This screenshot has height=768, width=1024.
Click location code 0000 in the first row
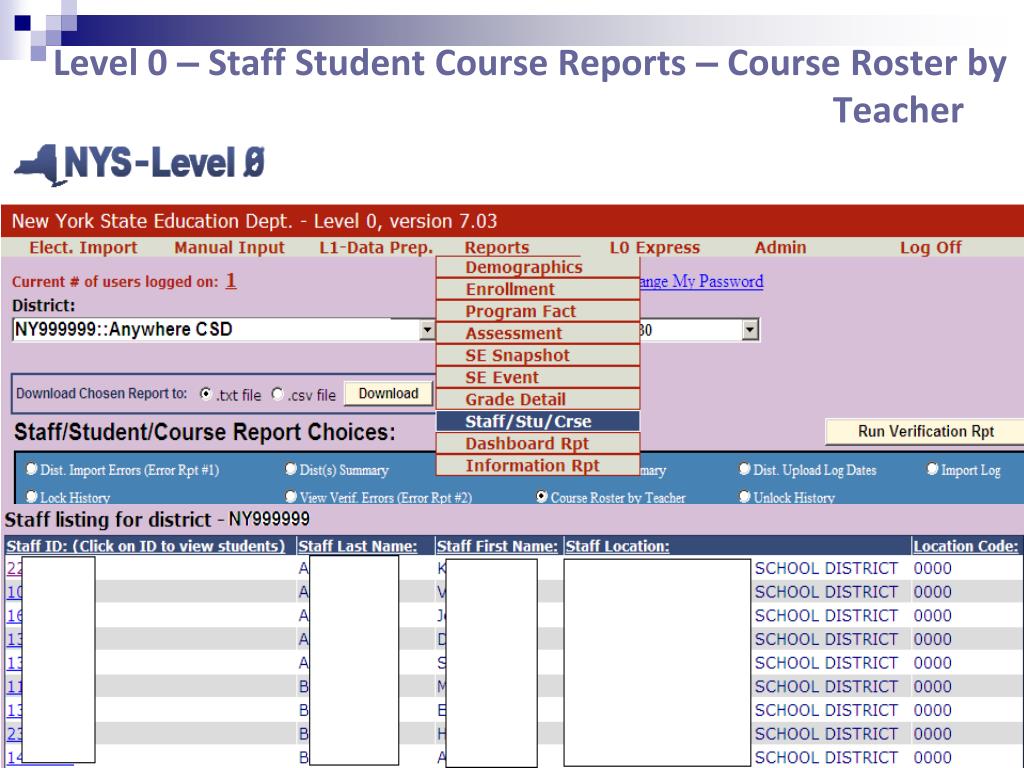(x=933, y=568)
